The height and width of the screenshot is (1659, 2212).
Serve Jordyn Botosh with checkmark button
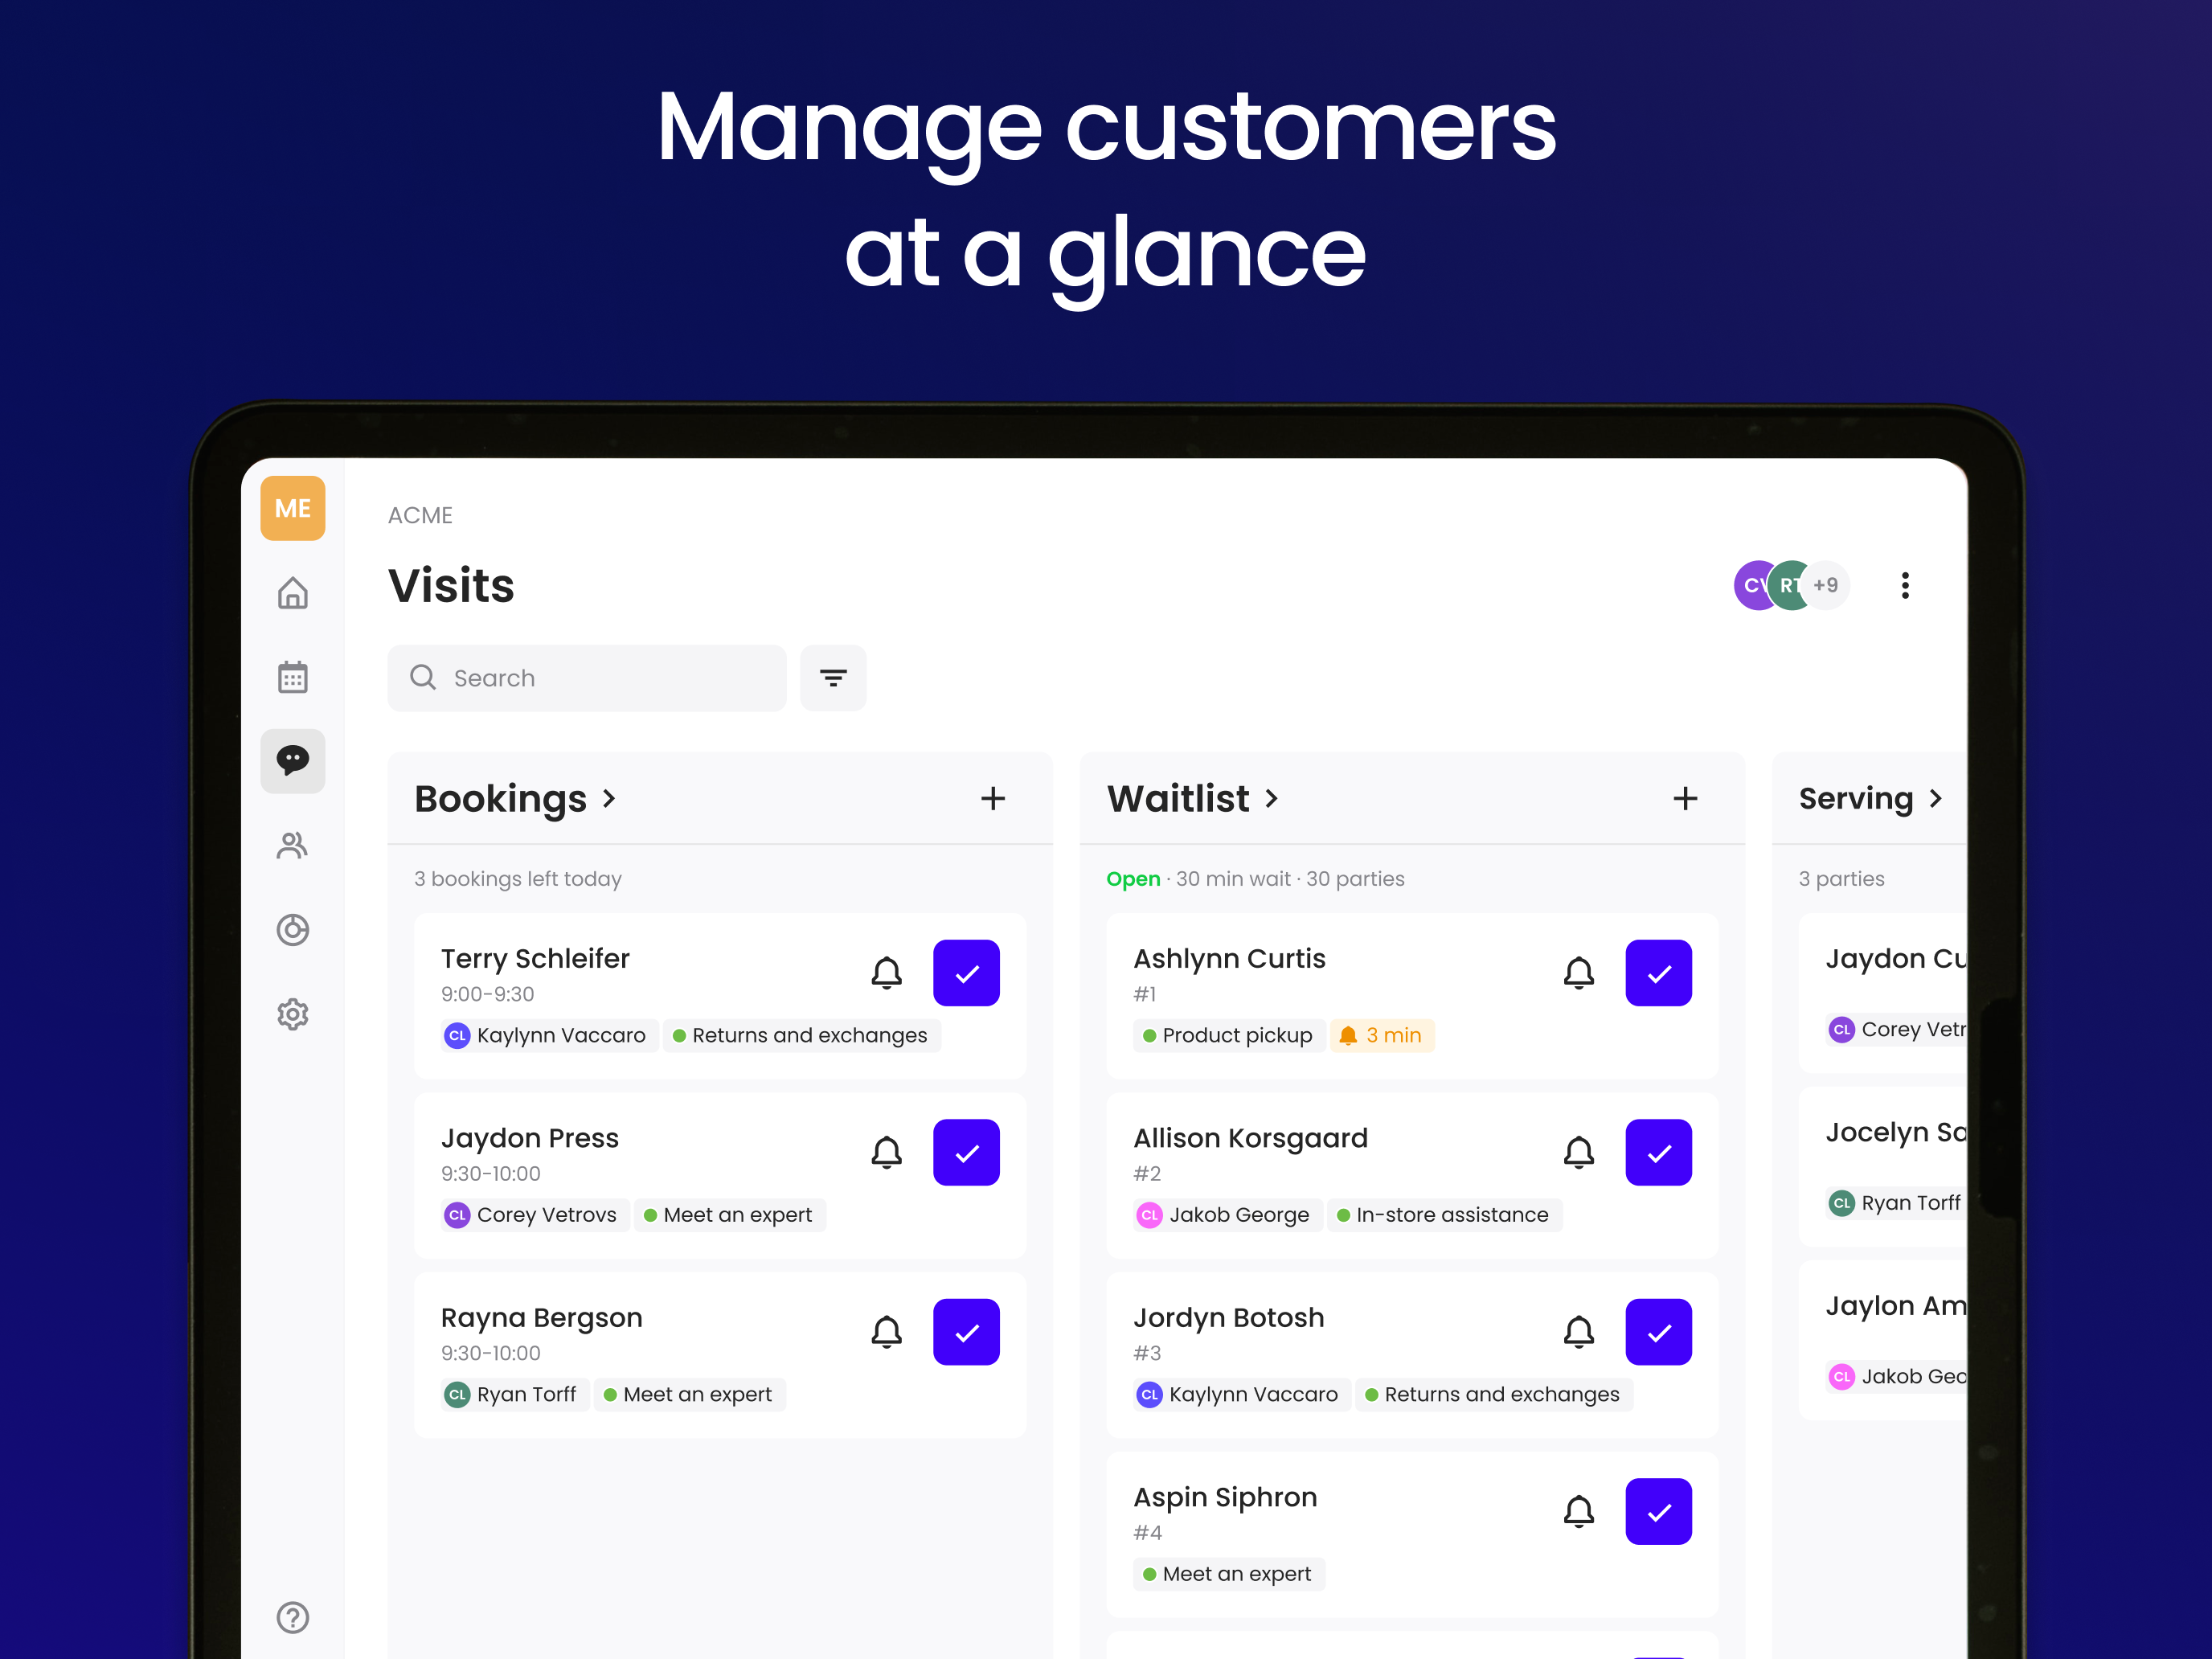coord(1658,1332)
